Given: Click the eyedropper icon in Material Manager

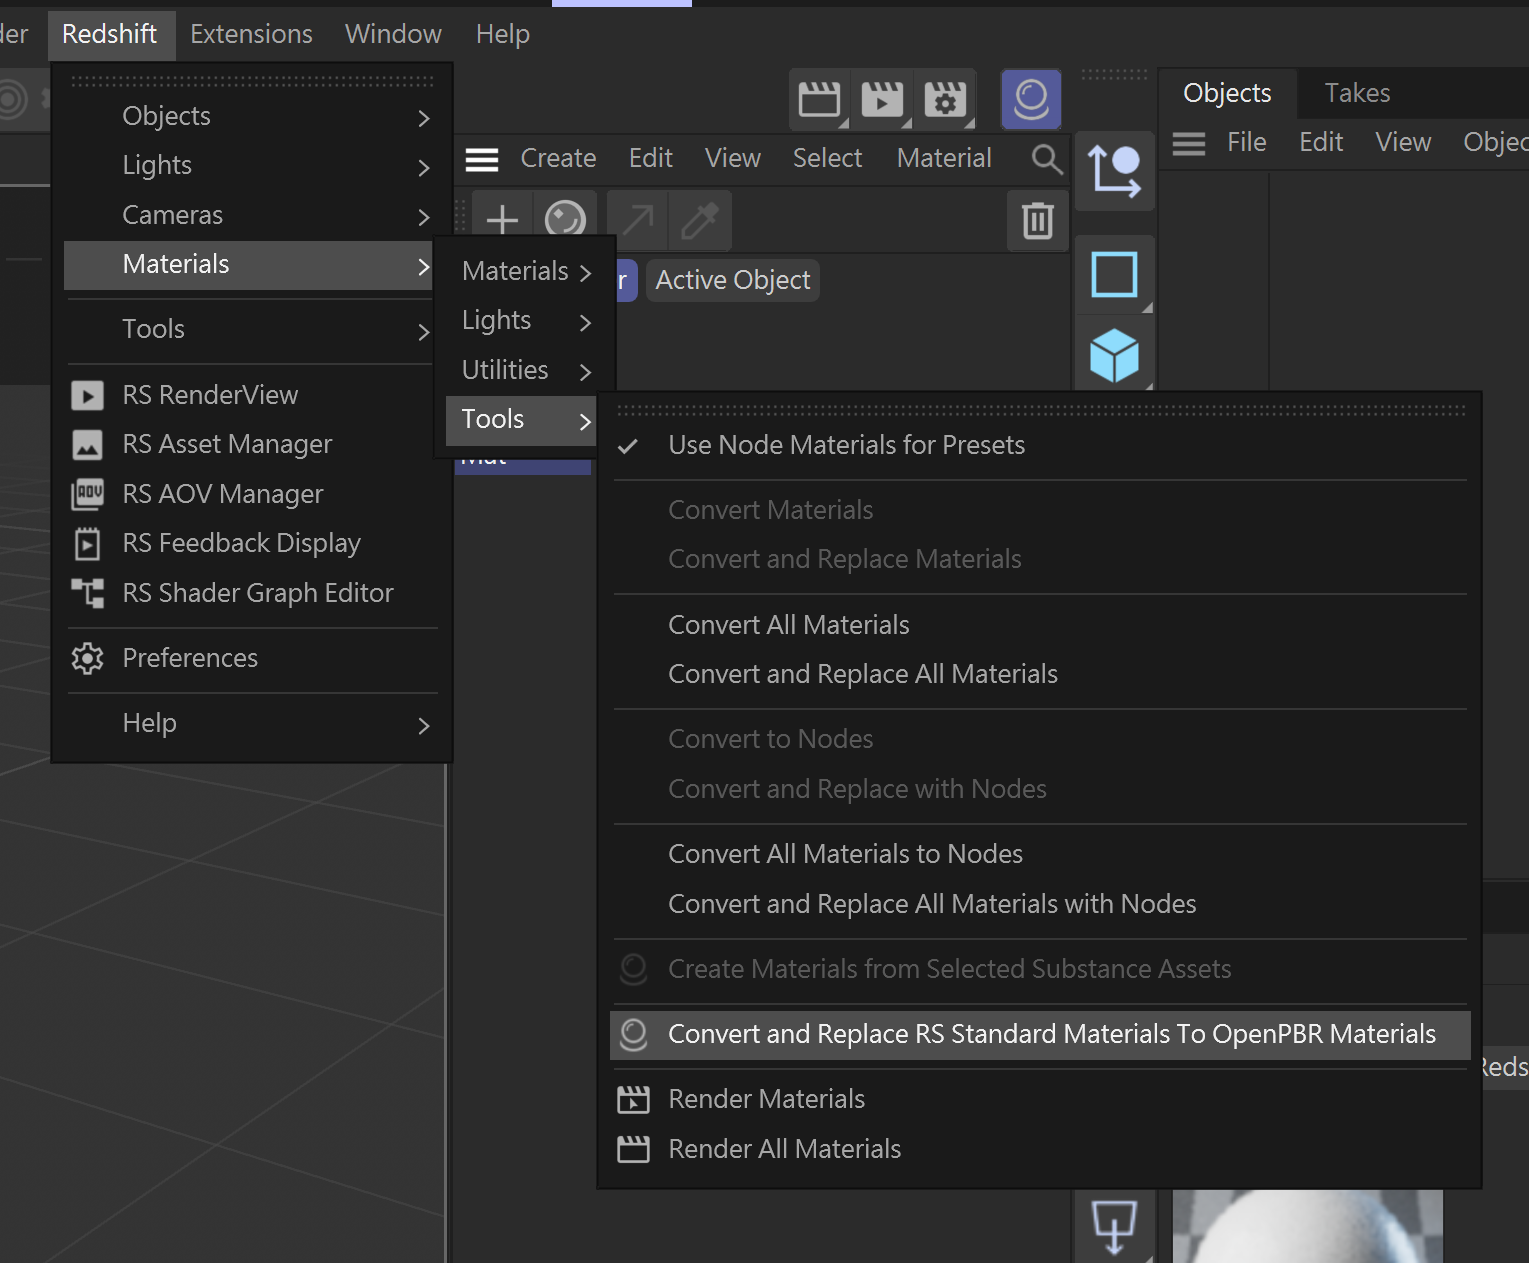Looking at the screenshot, I should pyautogui.click(x=699, y=220).
